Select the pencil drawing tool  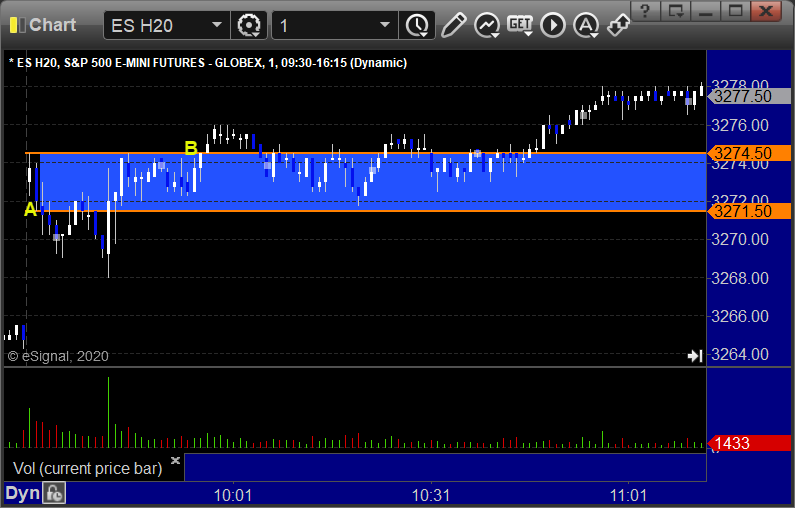tap(453, 25)
